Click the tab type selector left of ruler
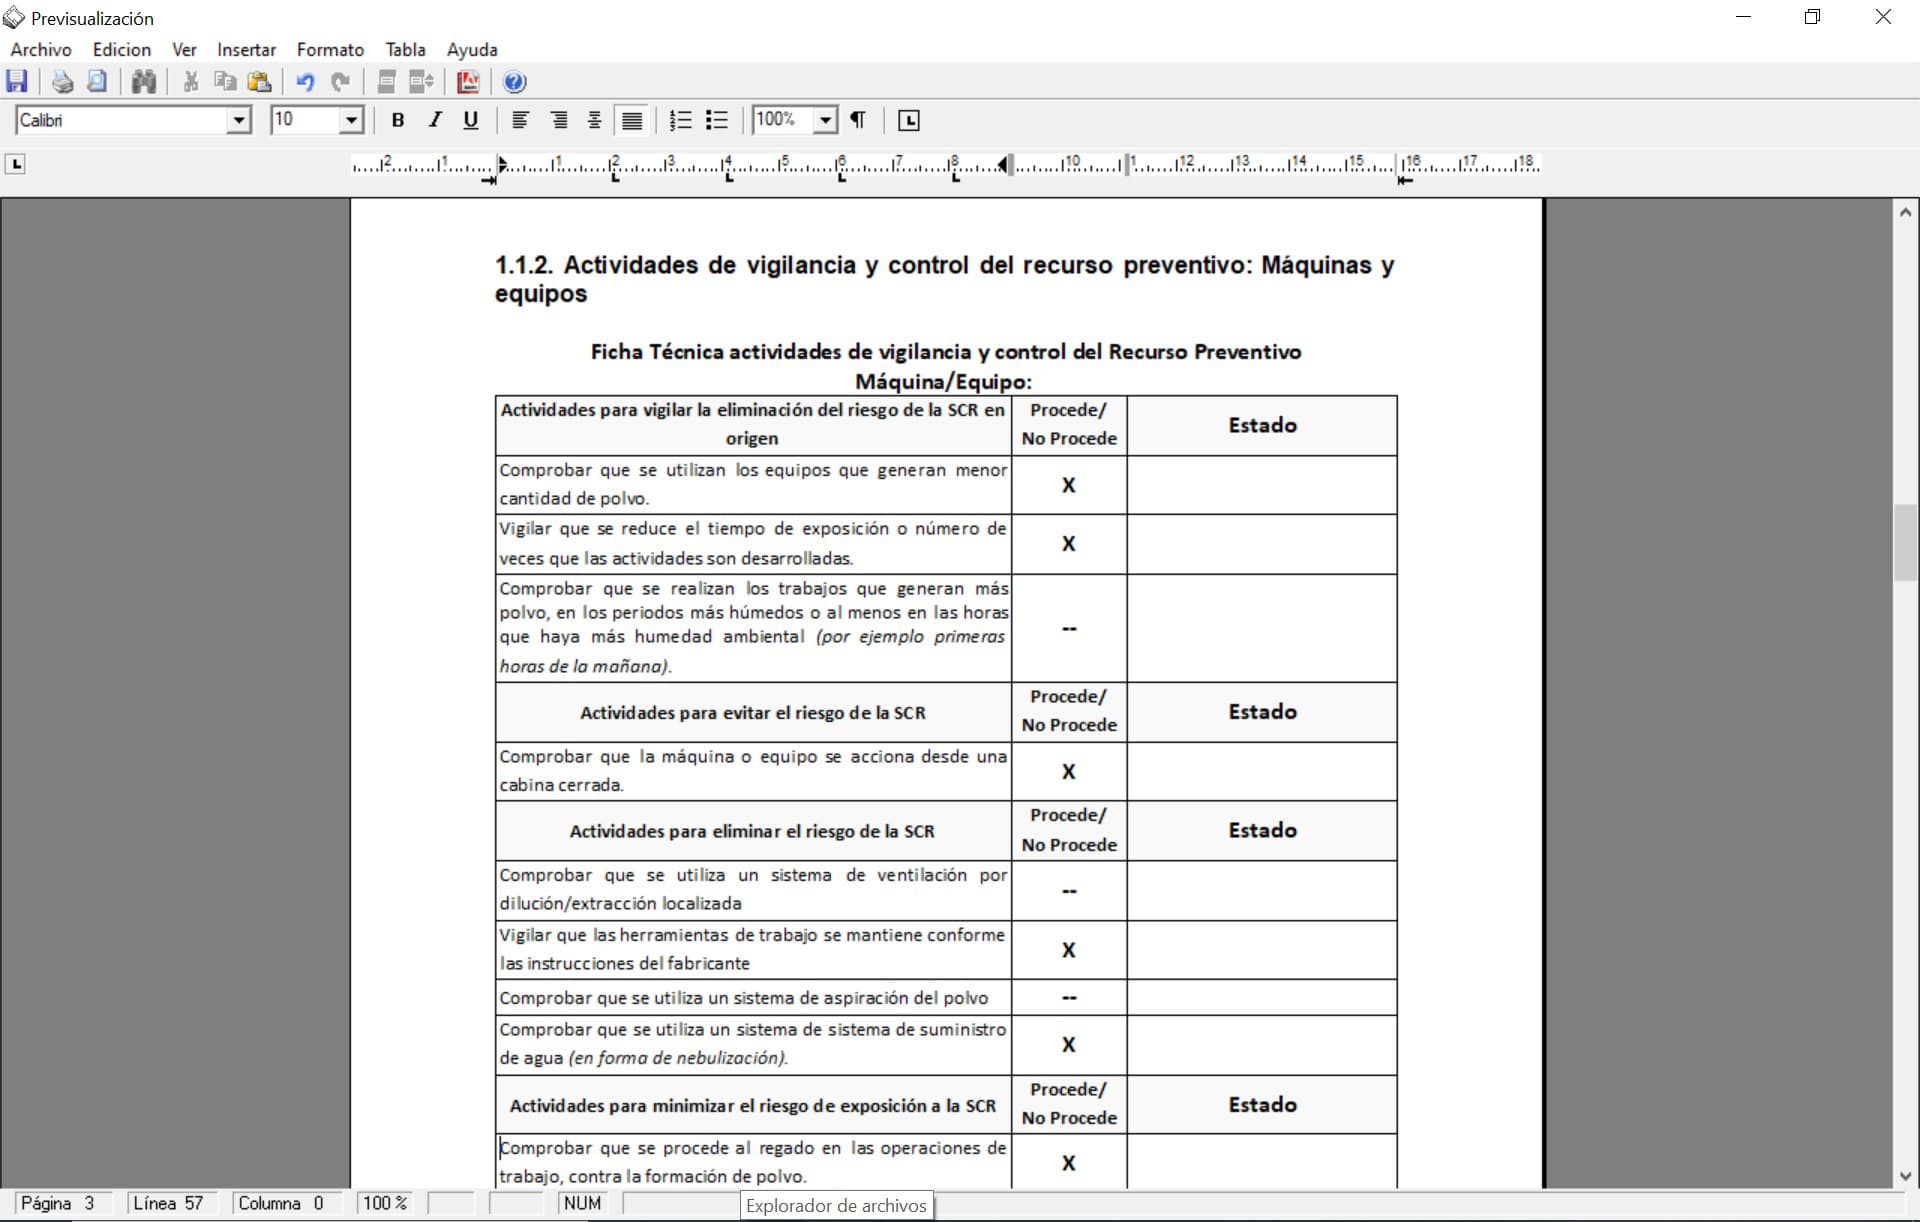1920x1222 pixels. (x=15, y=164)
